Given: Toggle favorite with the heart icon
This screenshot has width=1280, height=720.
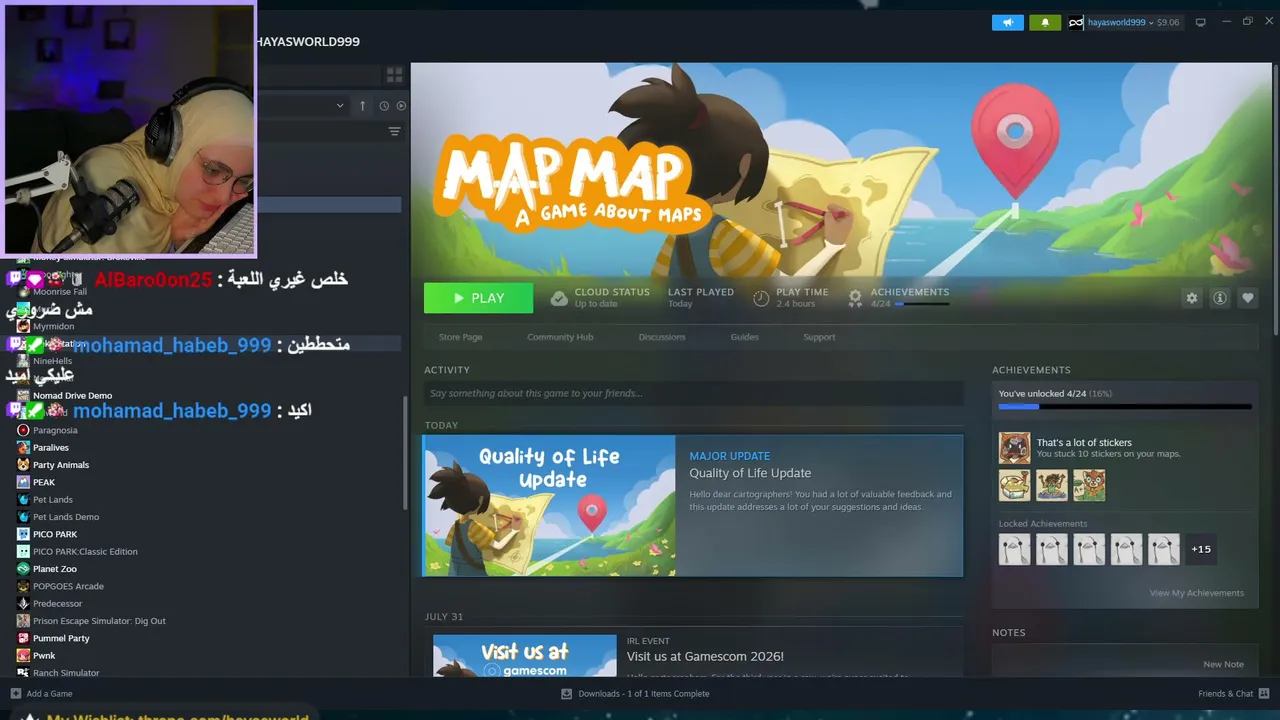Looking at the screenshot, I should click(1247, 298).
